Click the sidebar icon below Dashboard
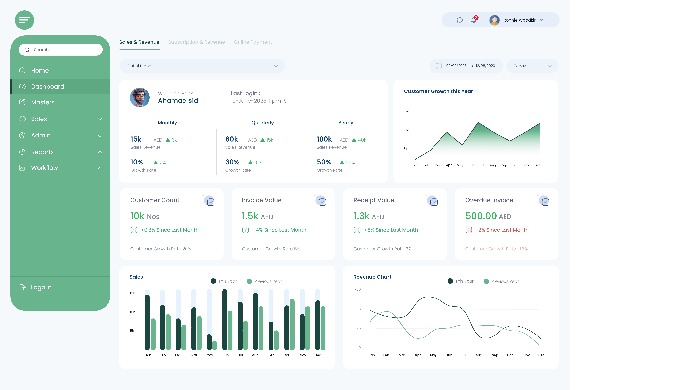The height and width of the screenshot is (390, 680). click(x=22, y=102)
